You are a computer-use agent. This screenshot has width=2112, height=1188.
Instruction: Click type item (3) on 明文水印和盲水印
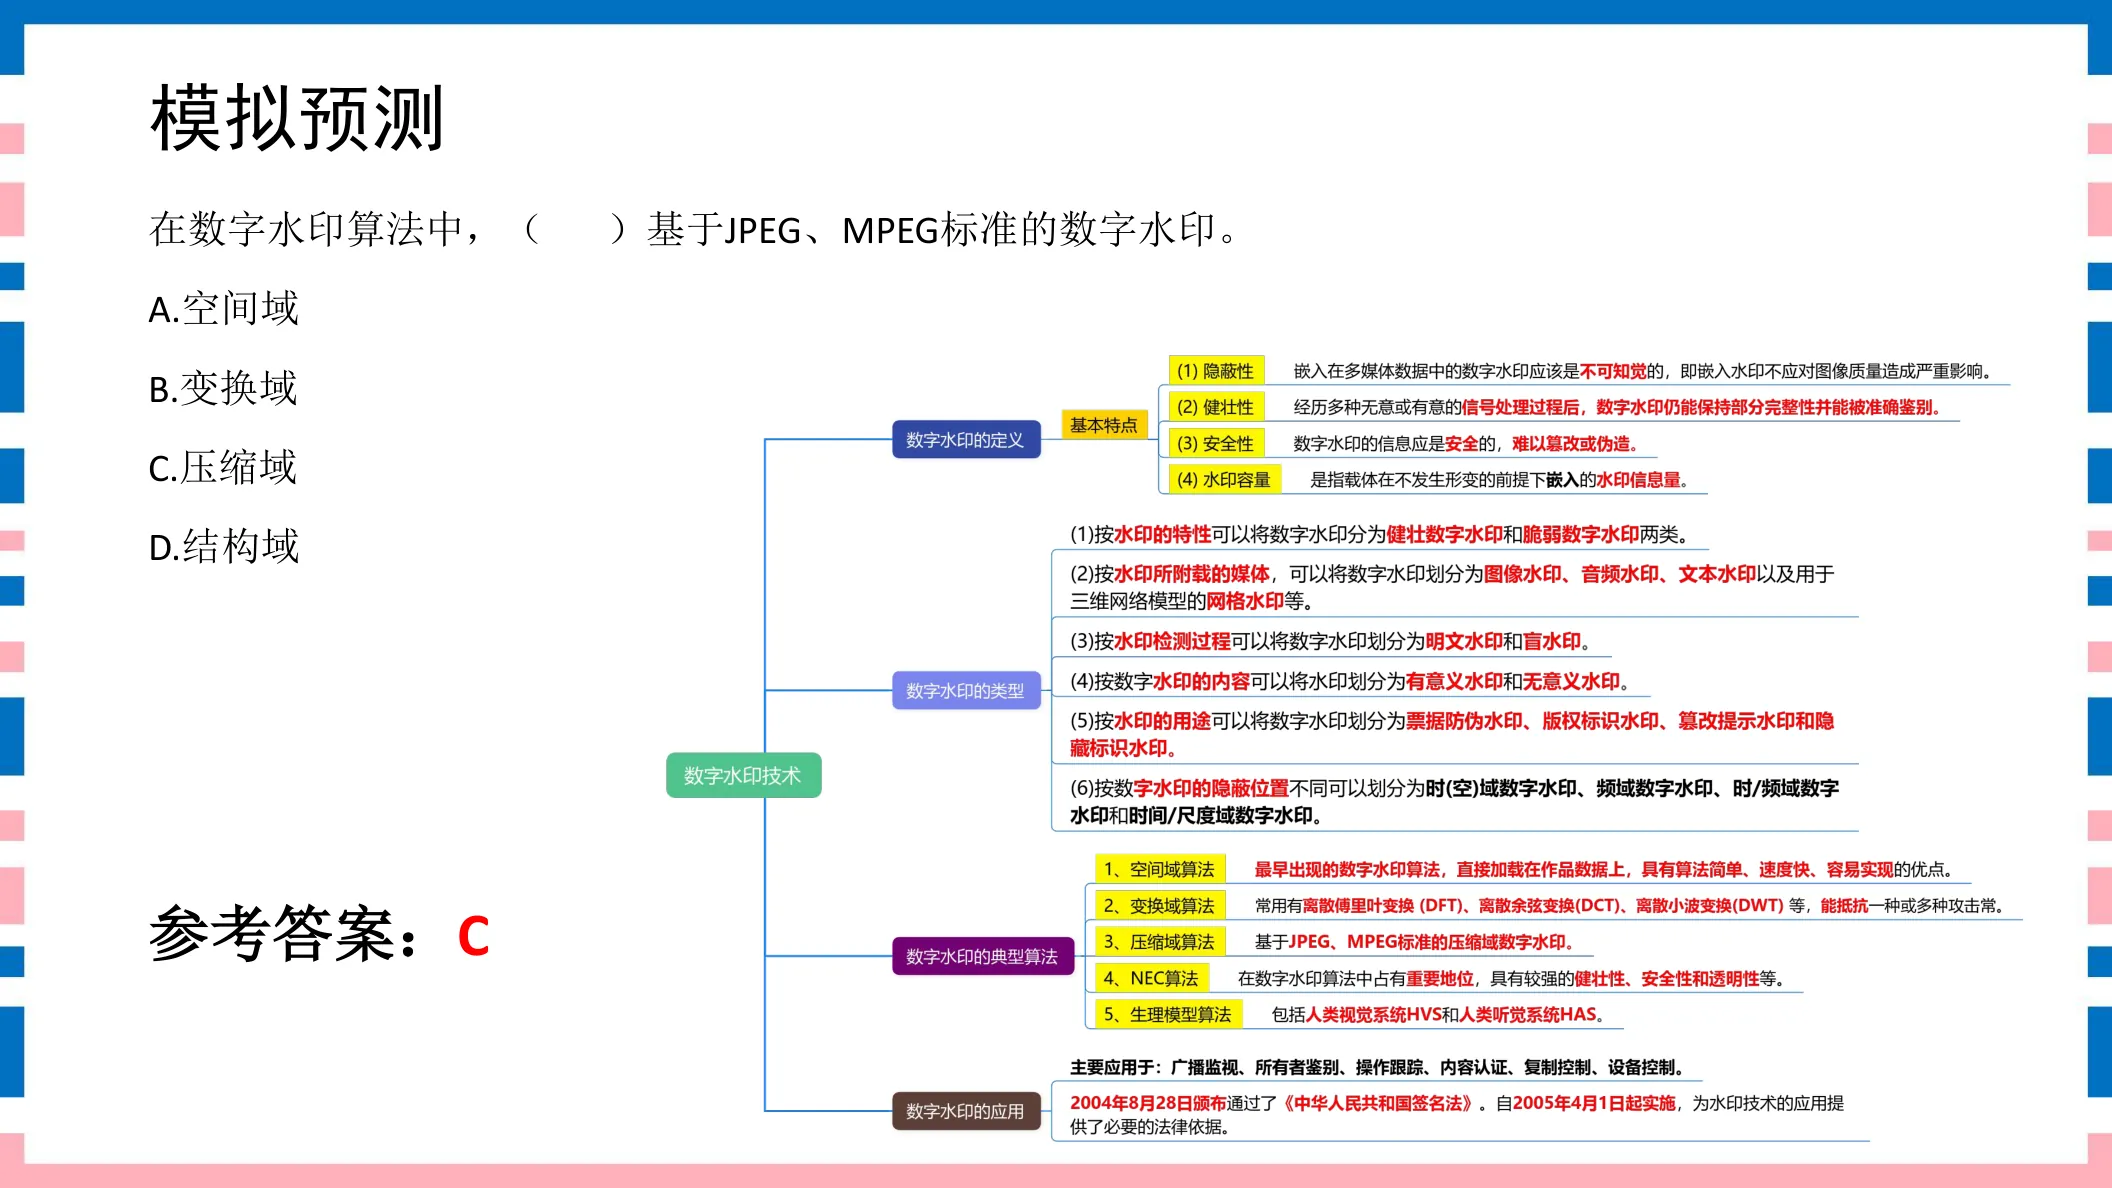pos(1330,641)
